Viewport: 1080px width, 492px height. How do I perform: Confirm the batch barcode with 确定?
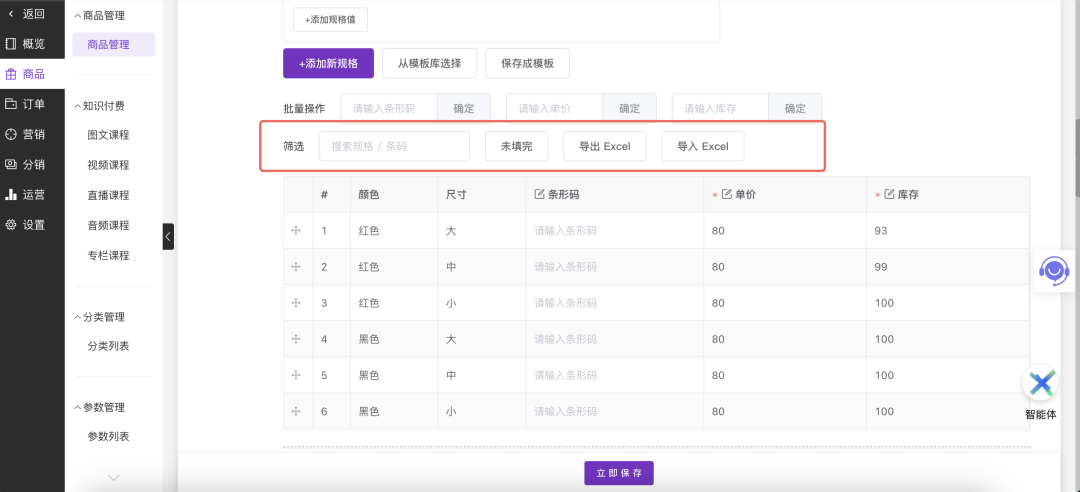[464, 108]
